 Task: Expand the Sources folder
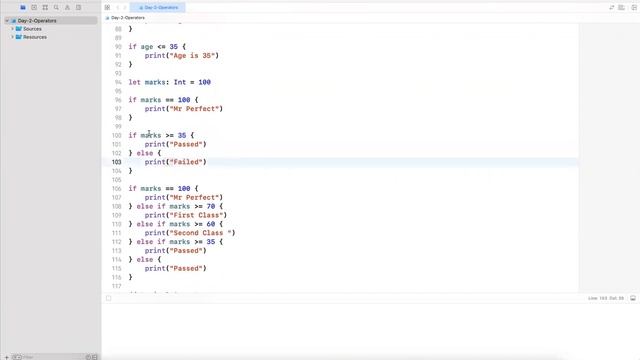(x=13, y=29)
